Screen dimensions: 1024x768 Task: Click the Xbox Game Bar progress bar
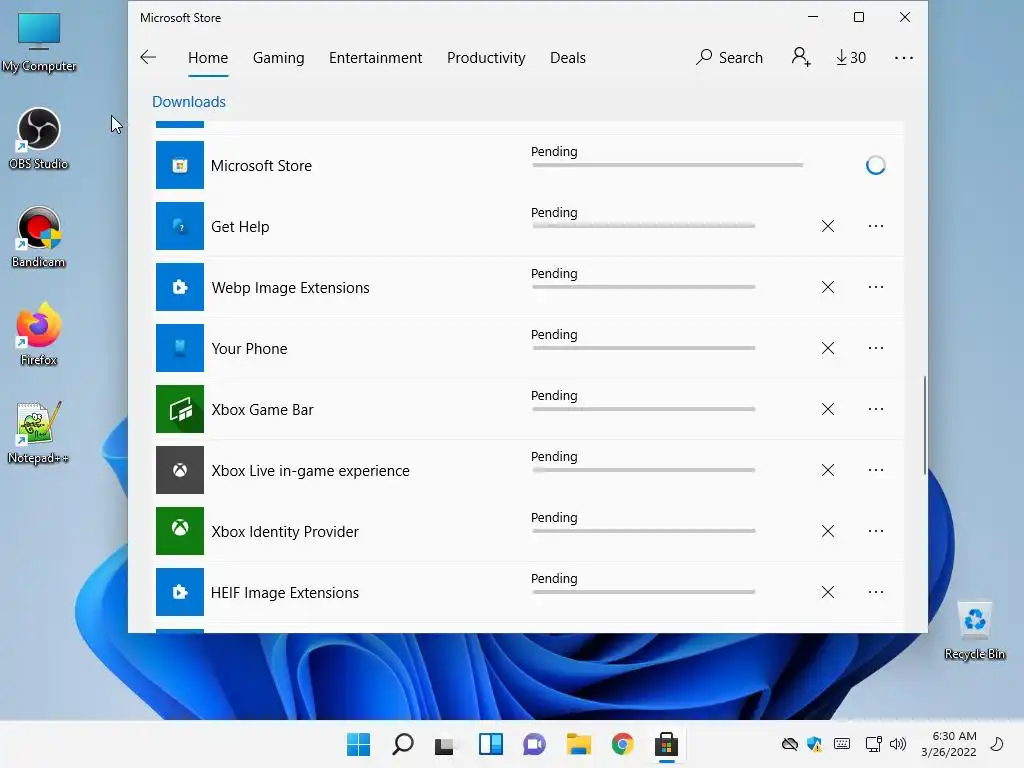643,409
